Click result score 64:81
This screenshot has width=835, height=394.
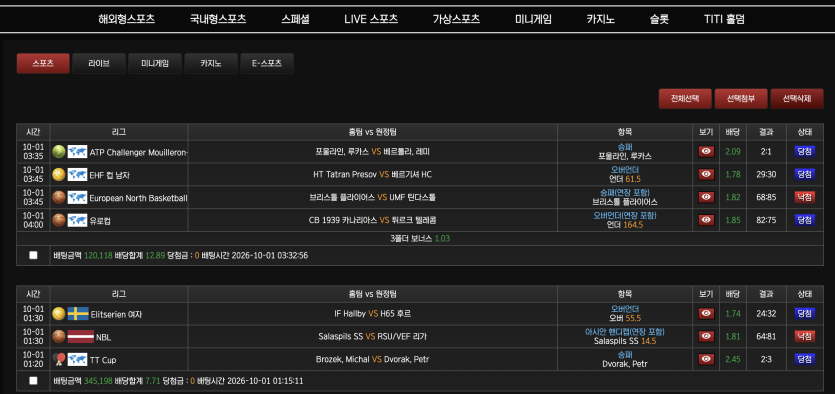pos(766,336)
